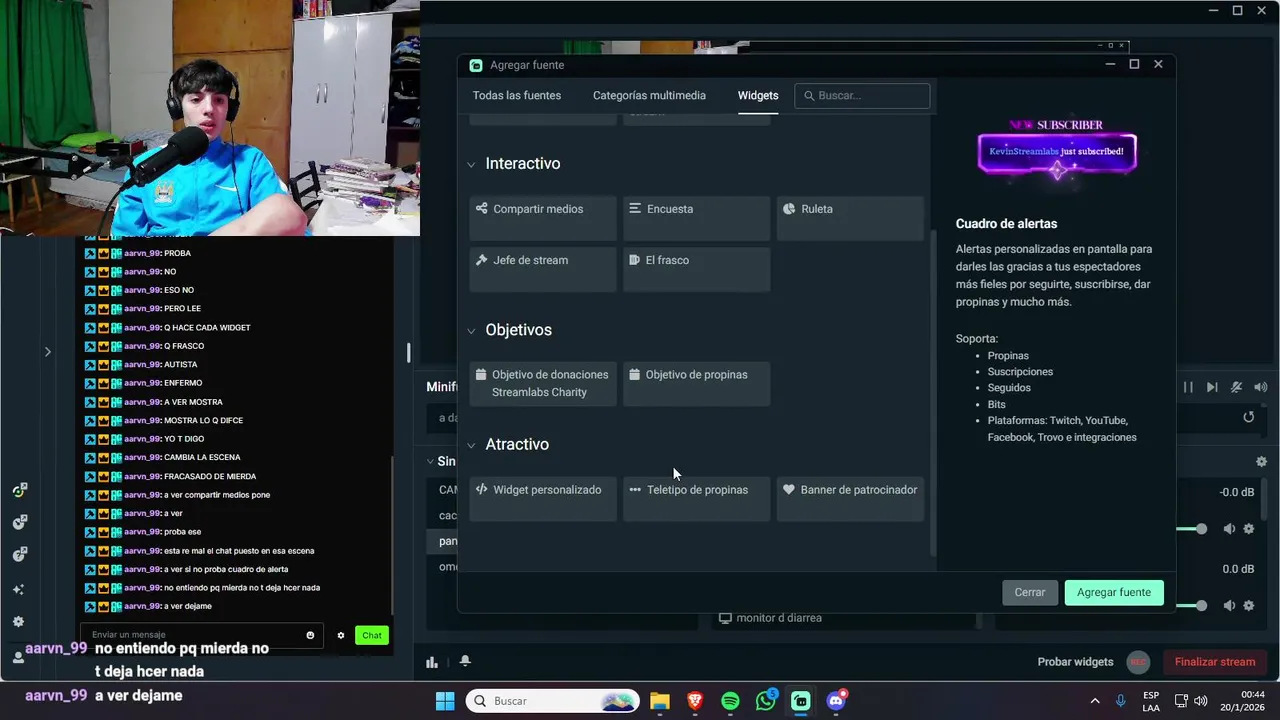This screenshot has height=720, width=1280.
Task: Click Probar widgets in bottom bar
Action: click(x=1075, y=662)
